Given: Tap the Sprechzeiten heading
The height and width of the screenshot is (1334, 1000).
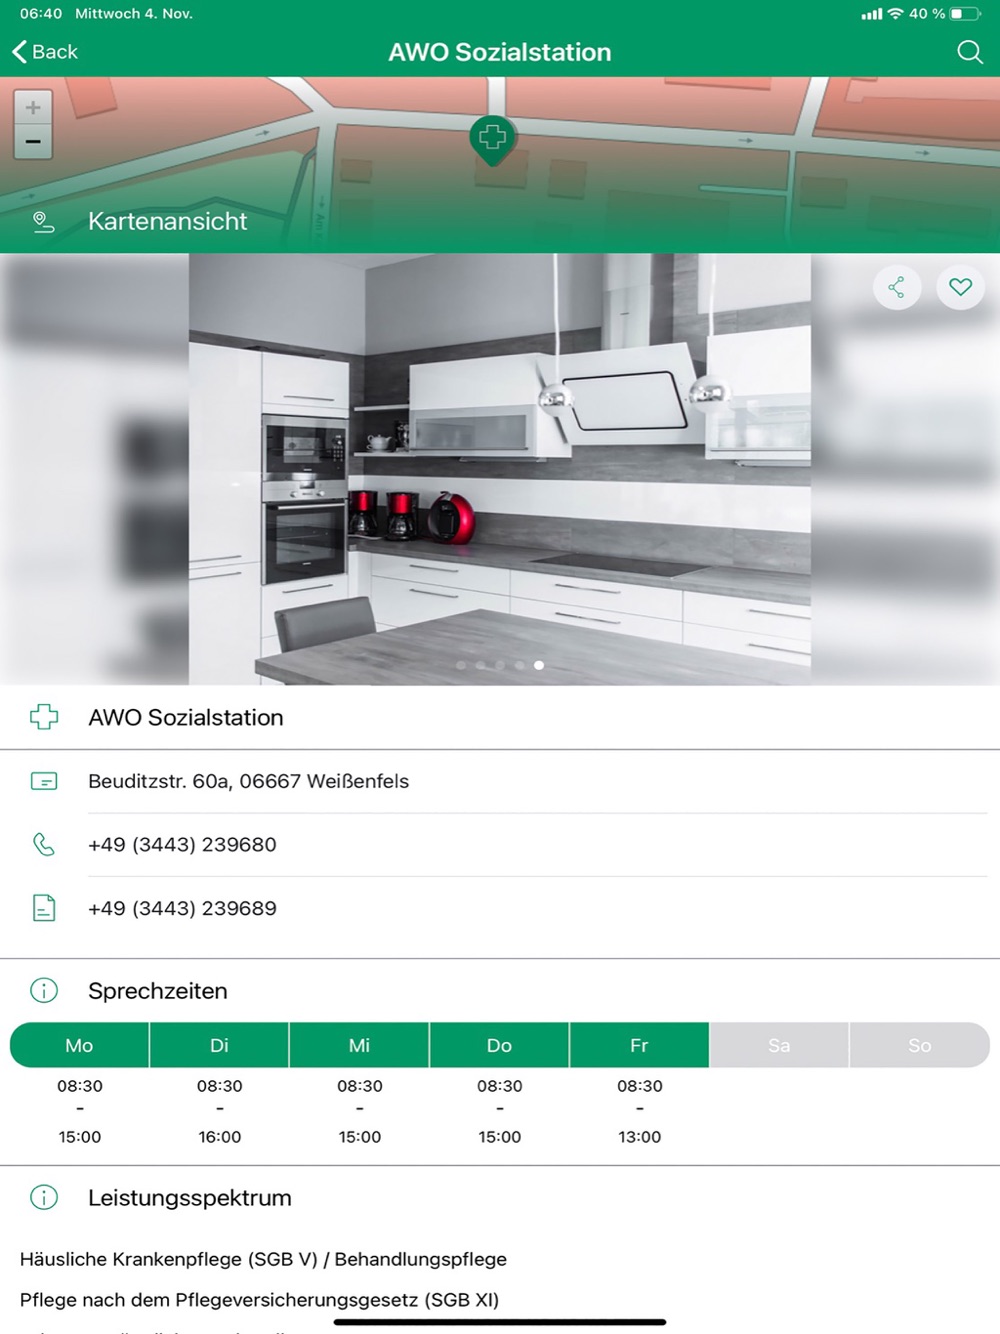Looking at the screenshot, I should pos(158,991).
